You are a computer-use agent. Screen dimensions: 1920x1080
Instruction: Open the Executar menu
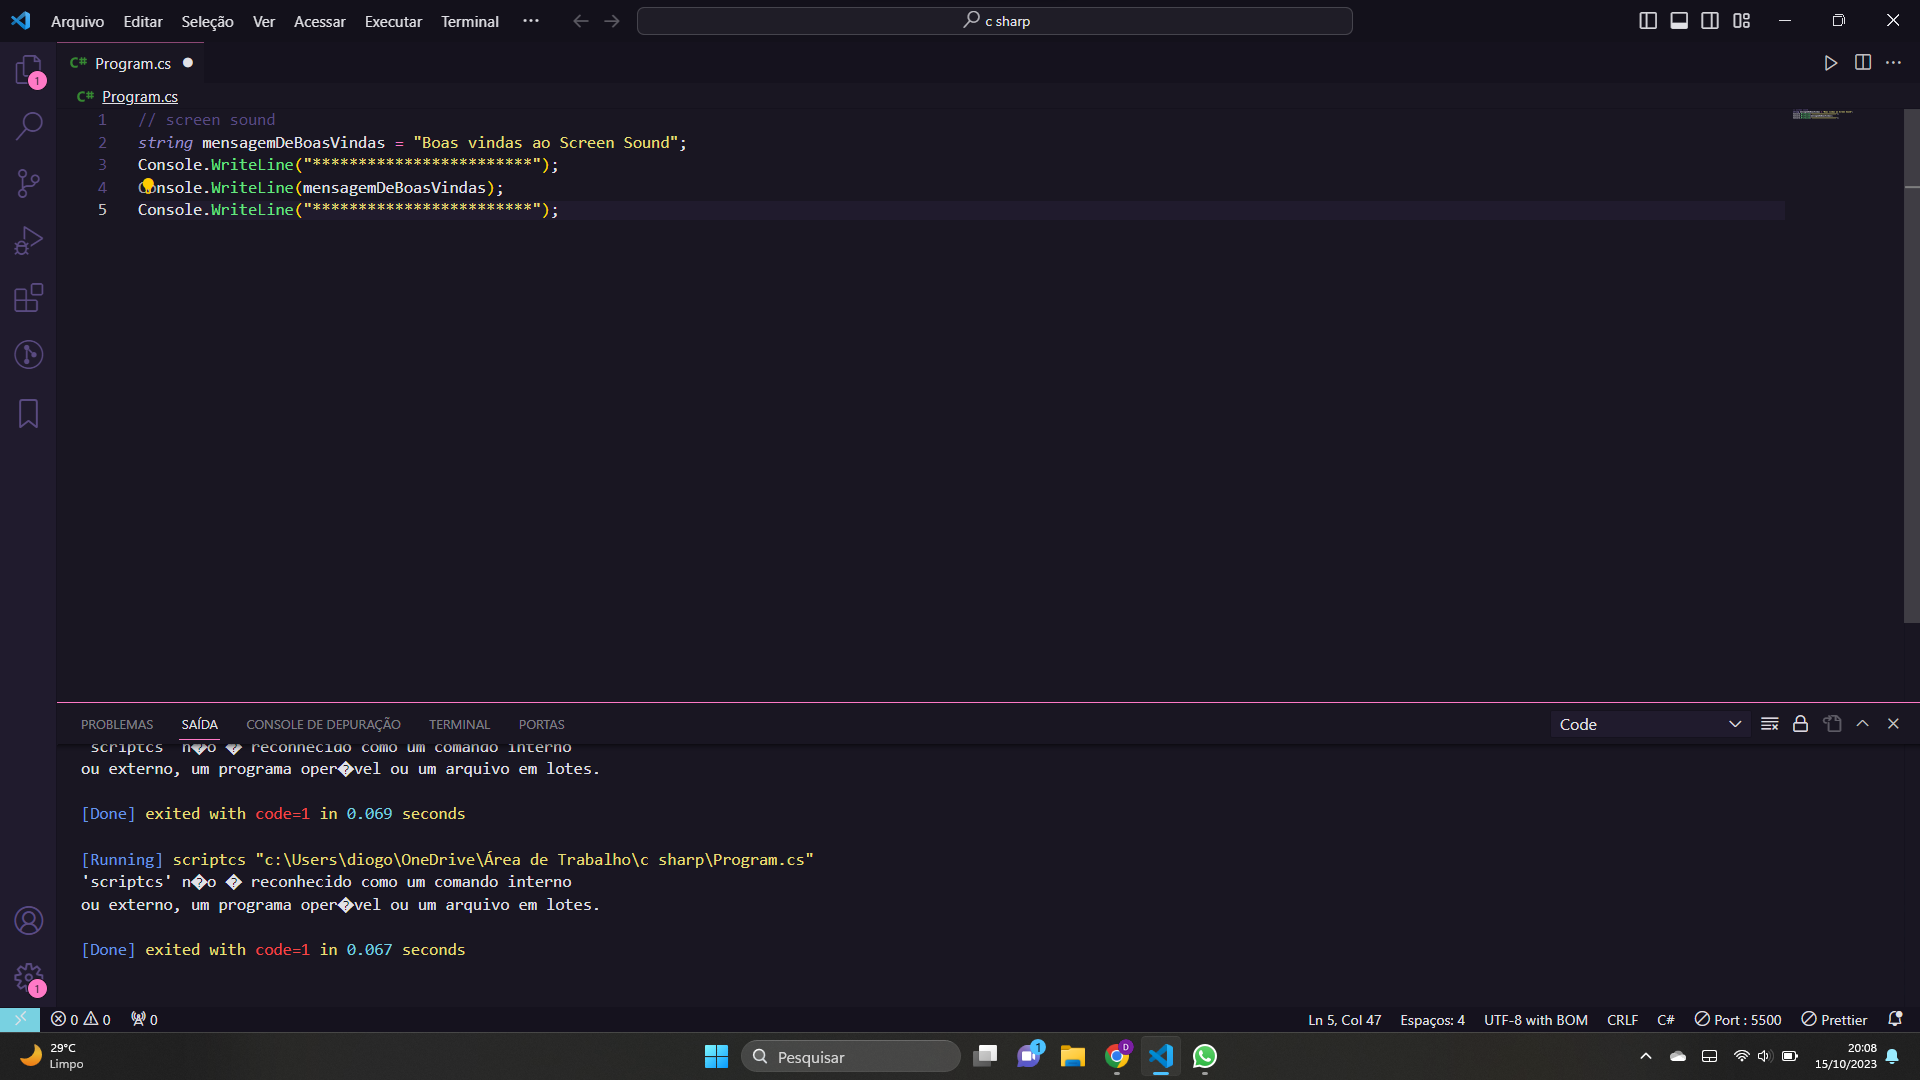(x=393, y=21)
